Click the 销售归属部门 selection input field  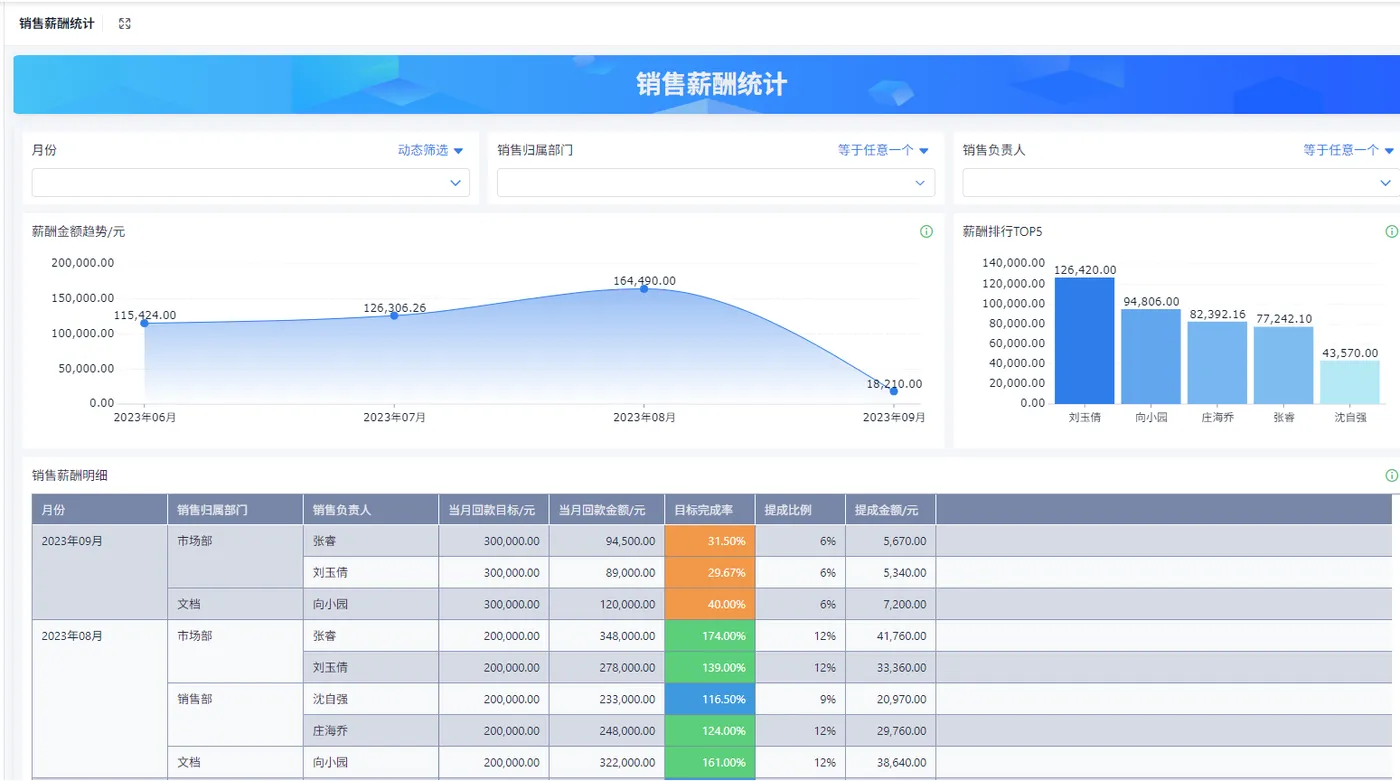pos(716,183)
